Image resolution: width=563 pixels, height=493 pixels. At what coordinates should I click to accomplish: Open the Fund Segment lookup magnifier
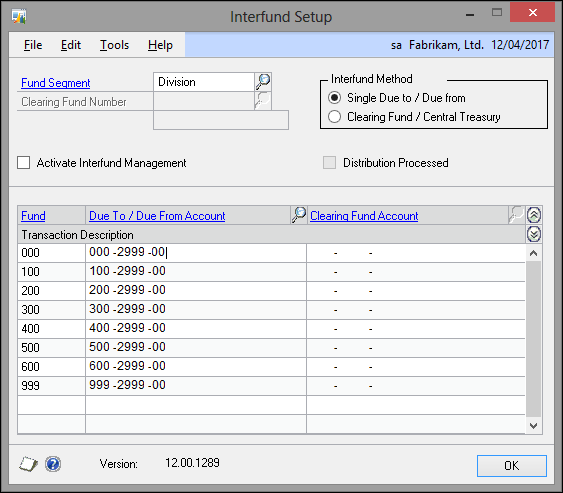(263, 82)
